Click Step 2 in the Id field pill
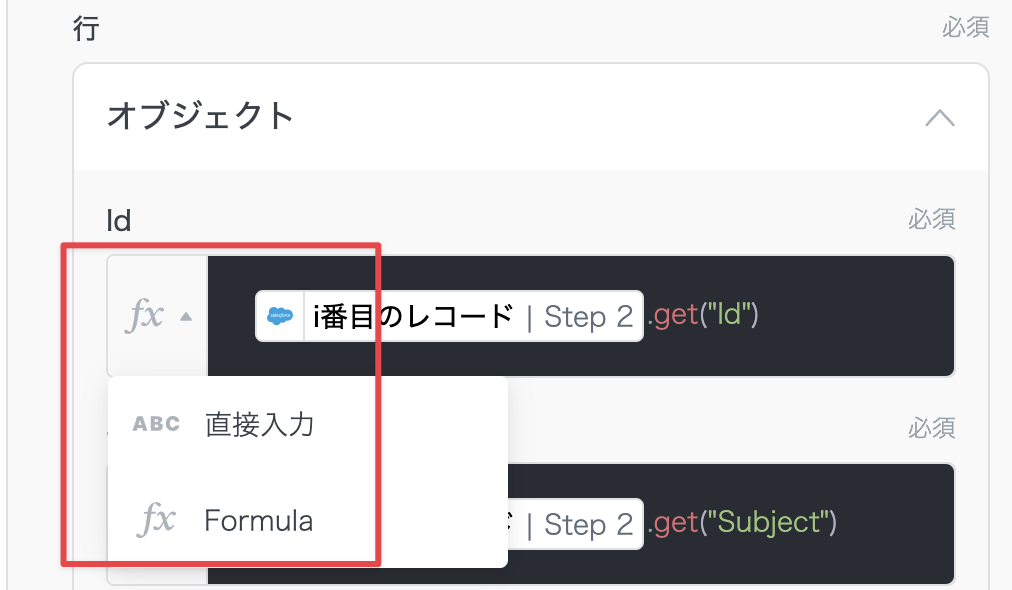The width and height of the screenshot is (1012, 590). pyautogui.click(x=589, y=317)
